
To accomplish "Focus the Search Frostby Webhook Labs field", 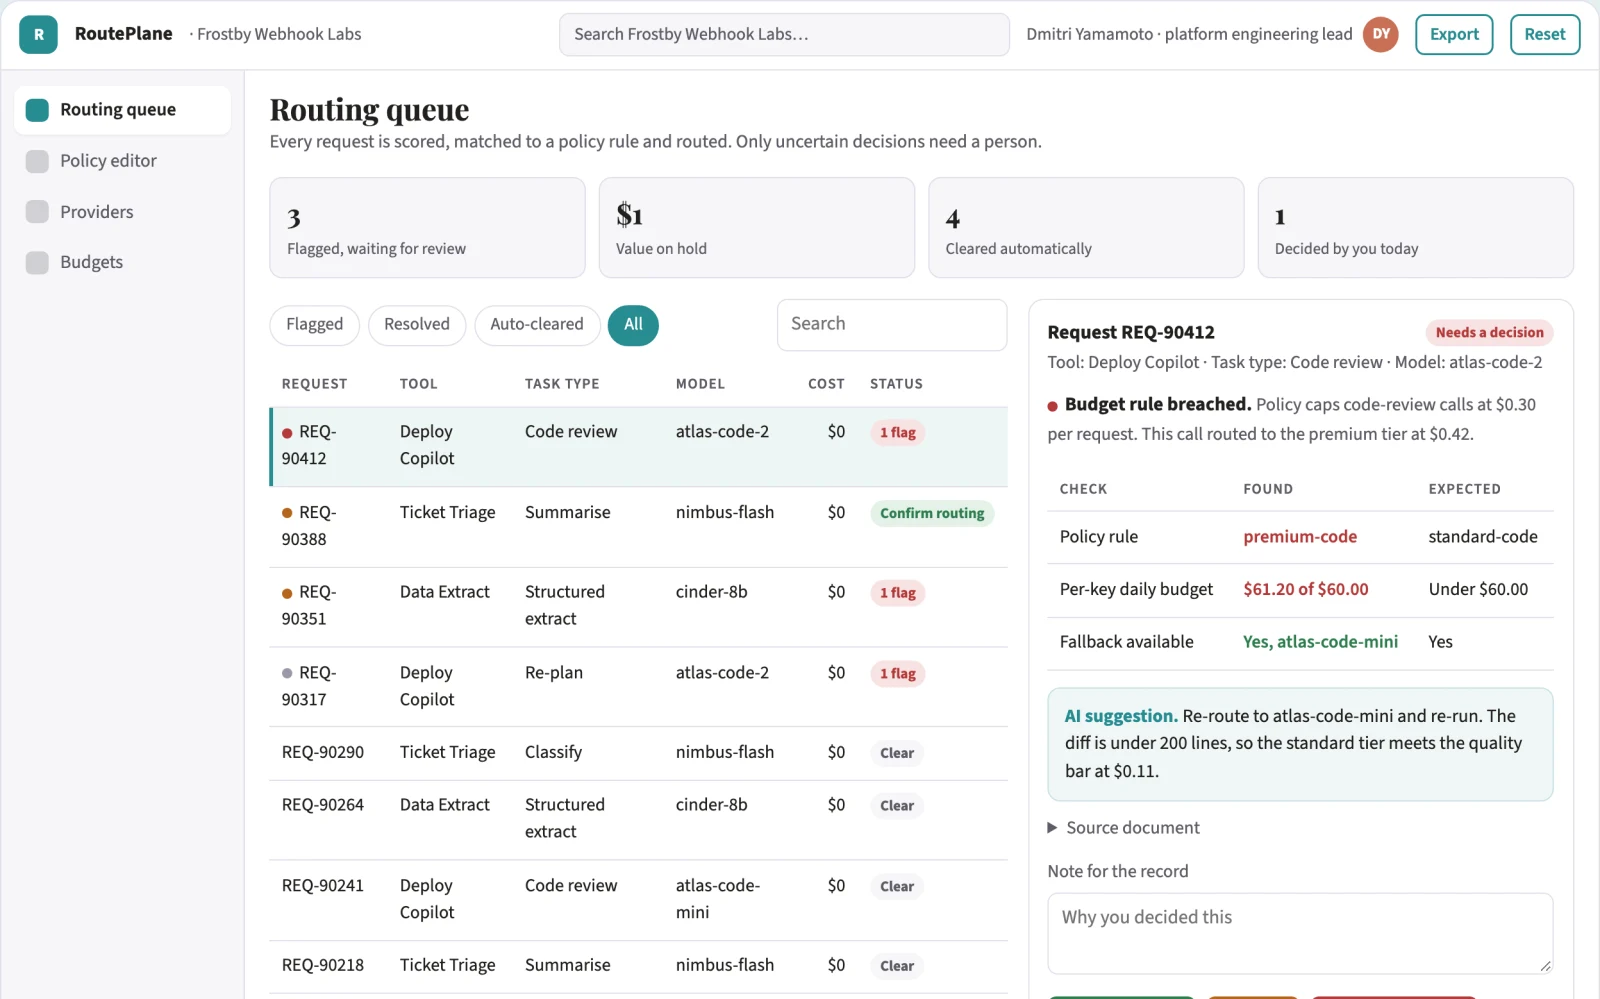I will 784,34.
